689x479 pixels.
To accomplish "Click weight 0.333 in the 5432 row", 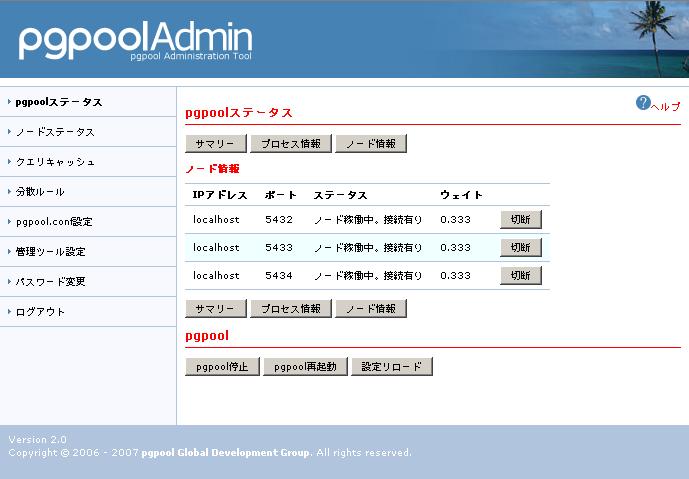I will pos(455,219).
